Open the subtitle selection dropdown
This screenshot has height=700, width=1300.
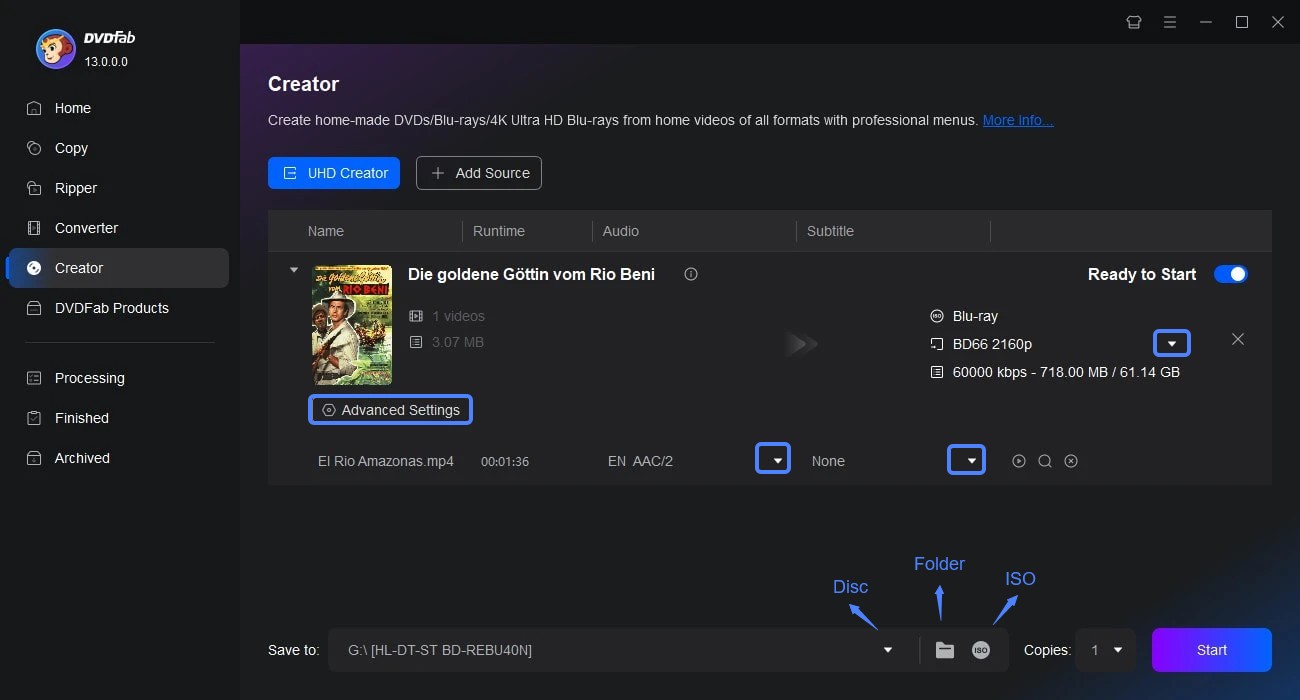pos(966,457)
